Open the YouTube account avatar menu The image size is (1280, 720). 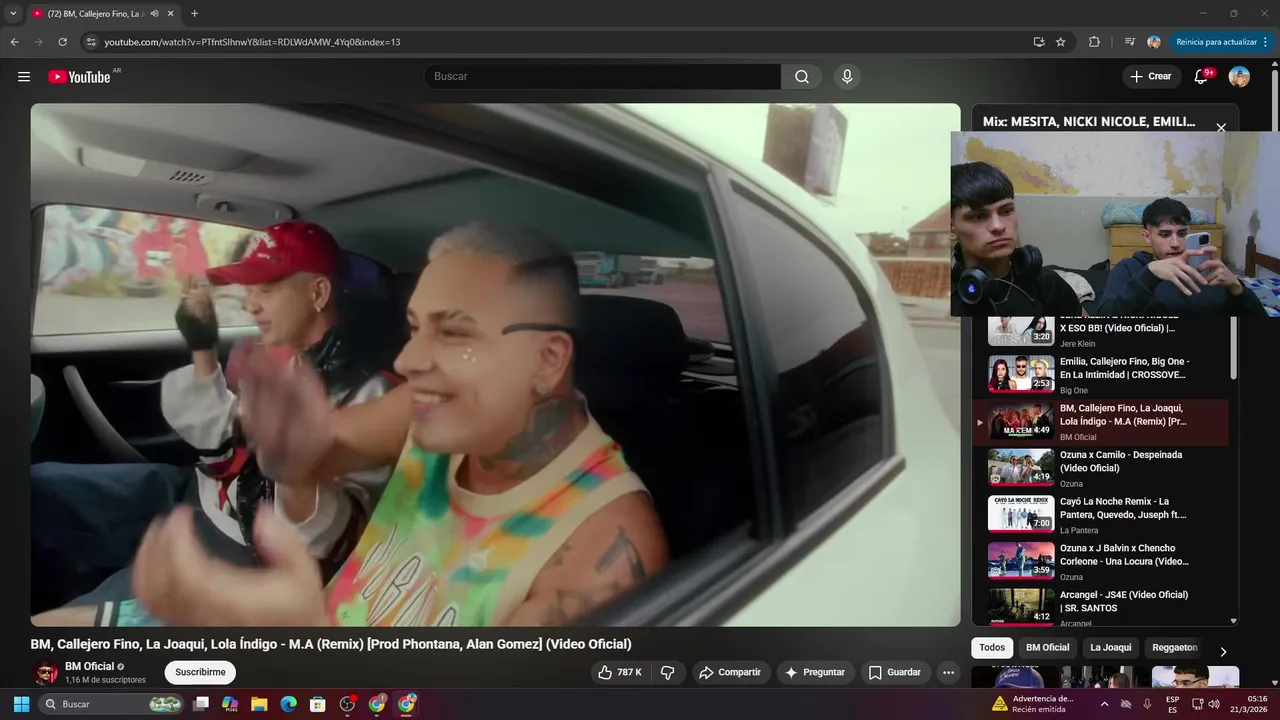(1239, 77)
